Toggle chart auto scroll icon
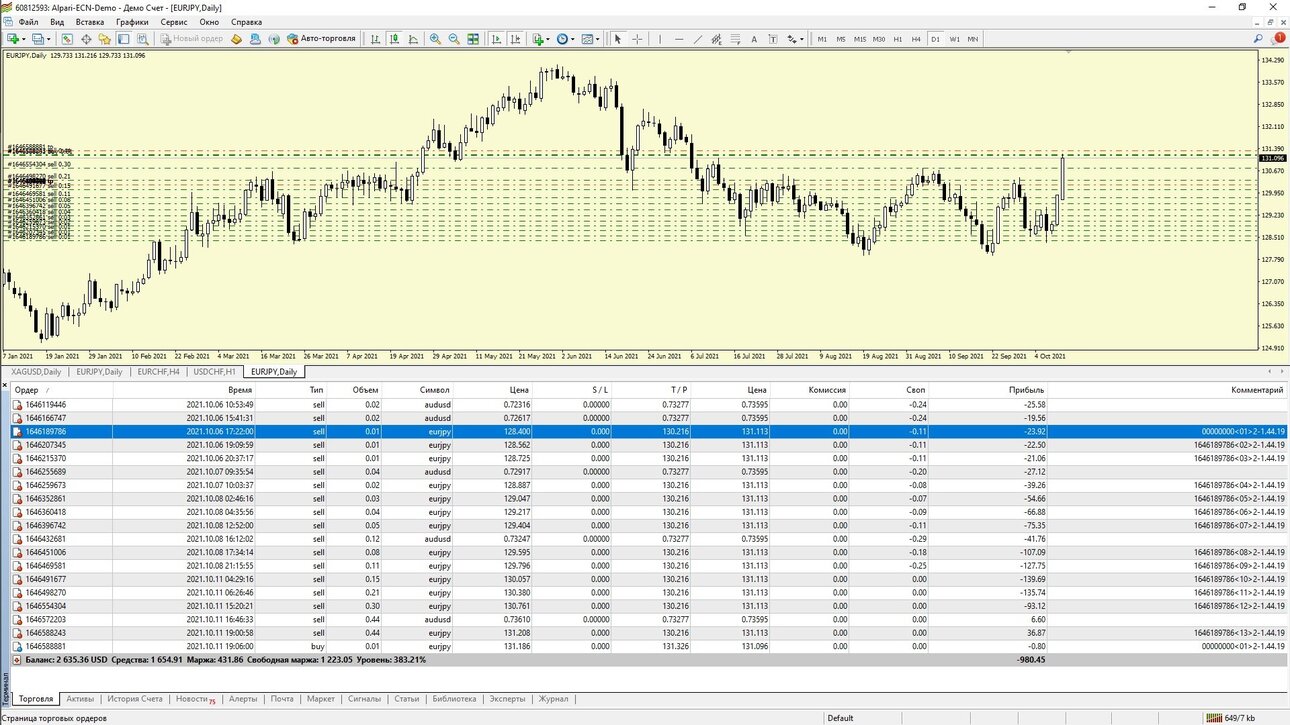The height and width of the screenshot is (725, 1290). [496, 39]
